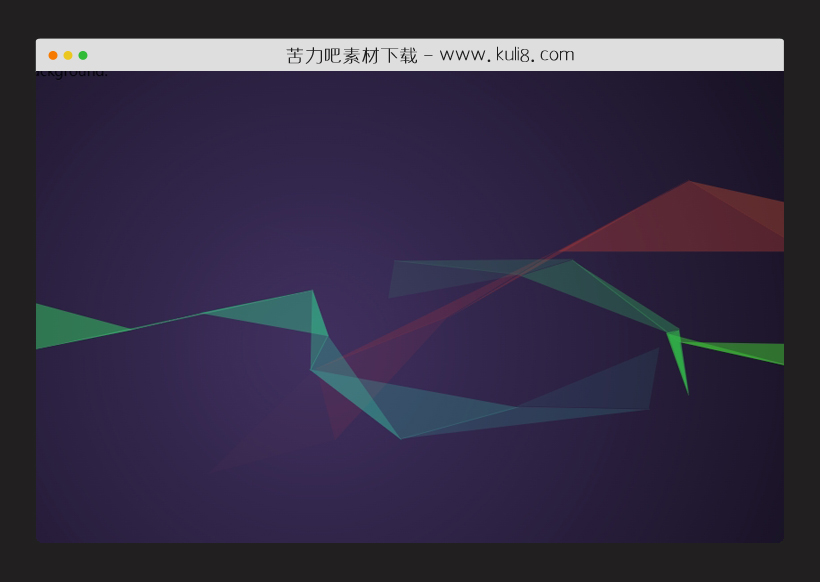820x582 pixels.
Task: Click the yellow dot in the title bar
Action: (x=68, y=55)
